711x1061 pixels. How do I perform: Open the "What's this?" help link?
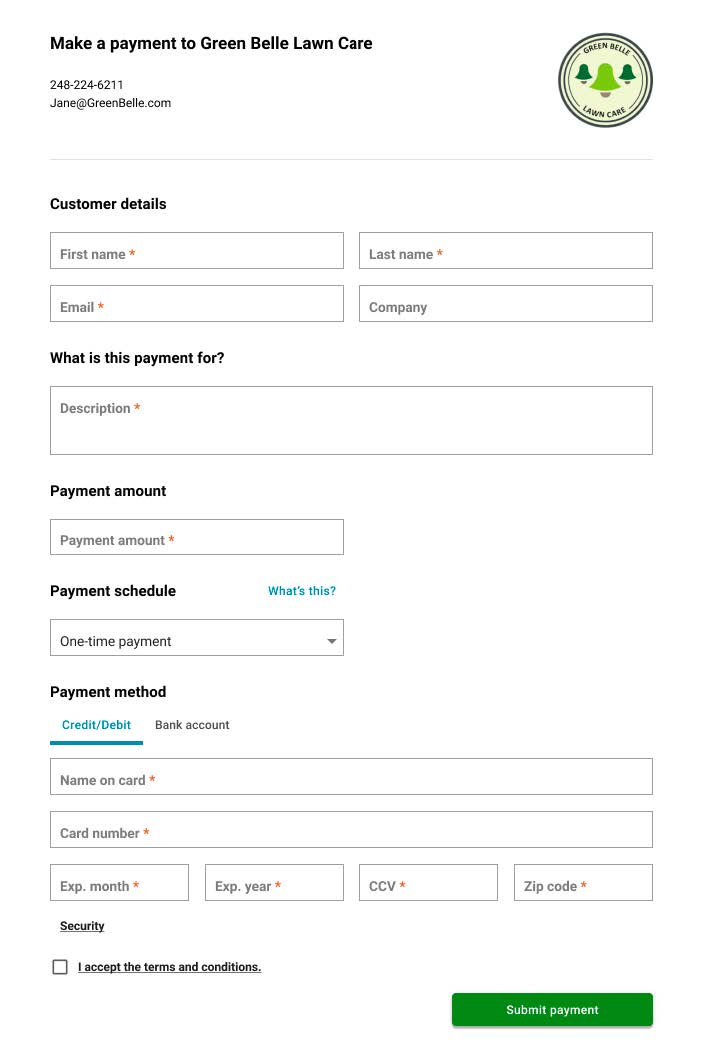pyautogui.click(x=302, y=591)
